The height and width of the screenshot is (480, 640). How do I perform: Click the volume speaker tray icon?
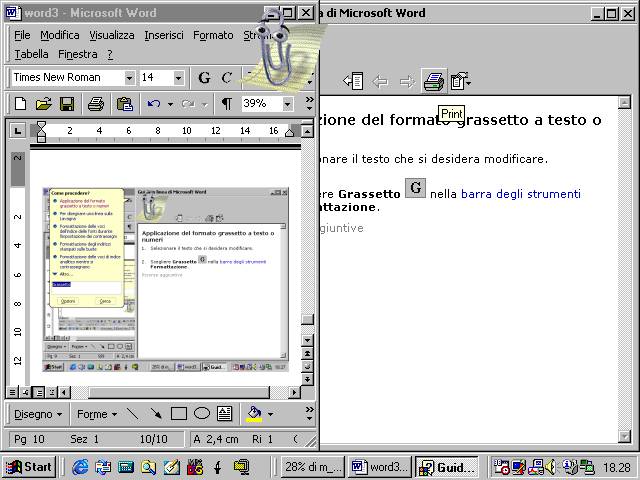(551, 467)
